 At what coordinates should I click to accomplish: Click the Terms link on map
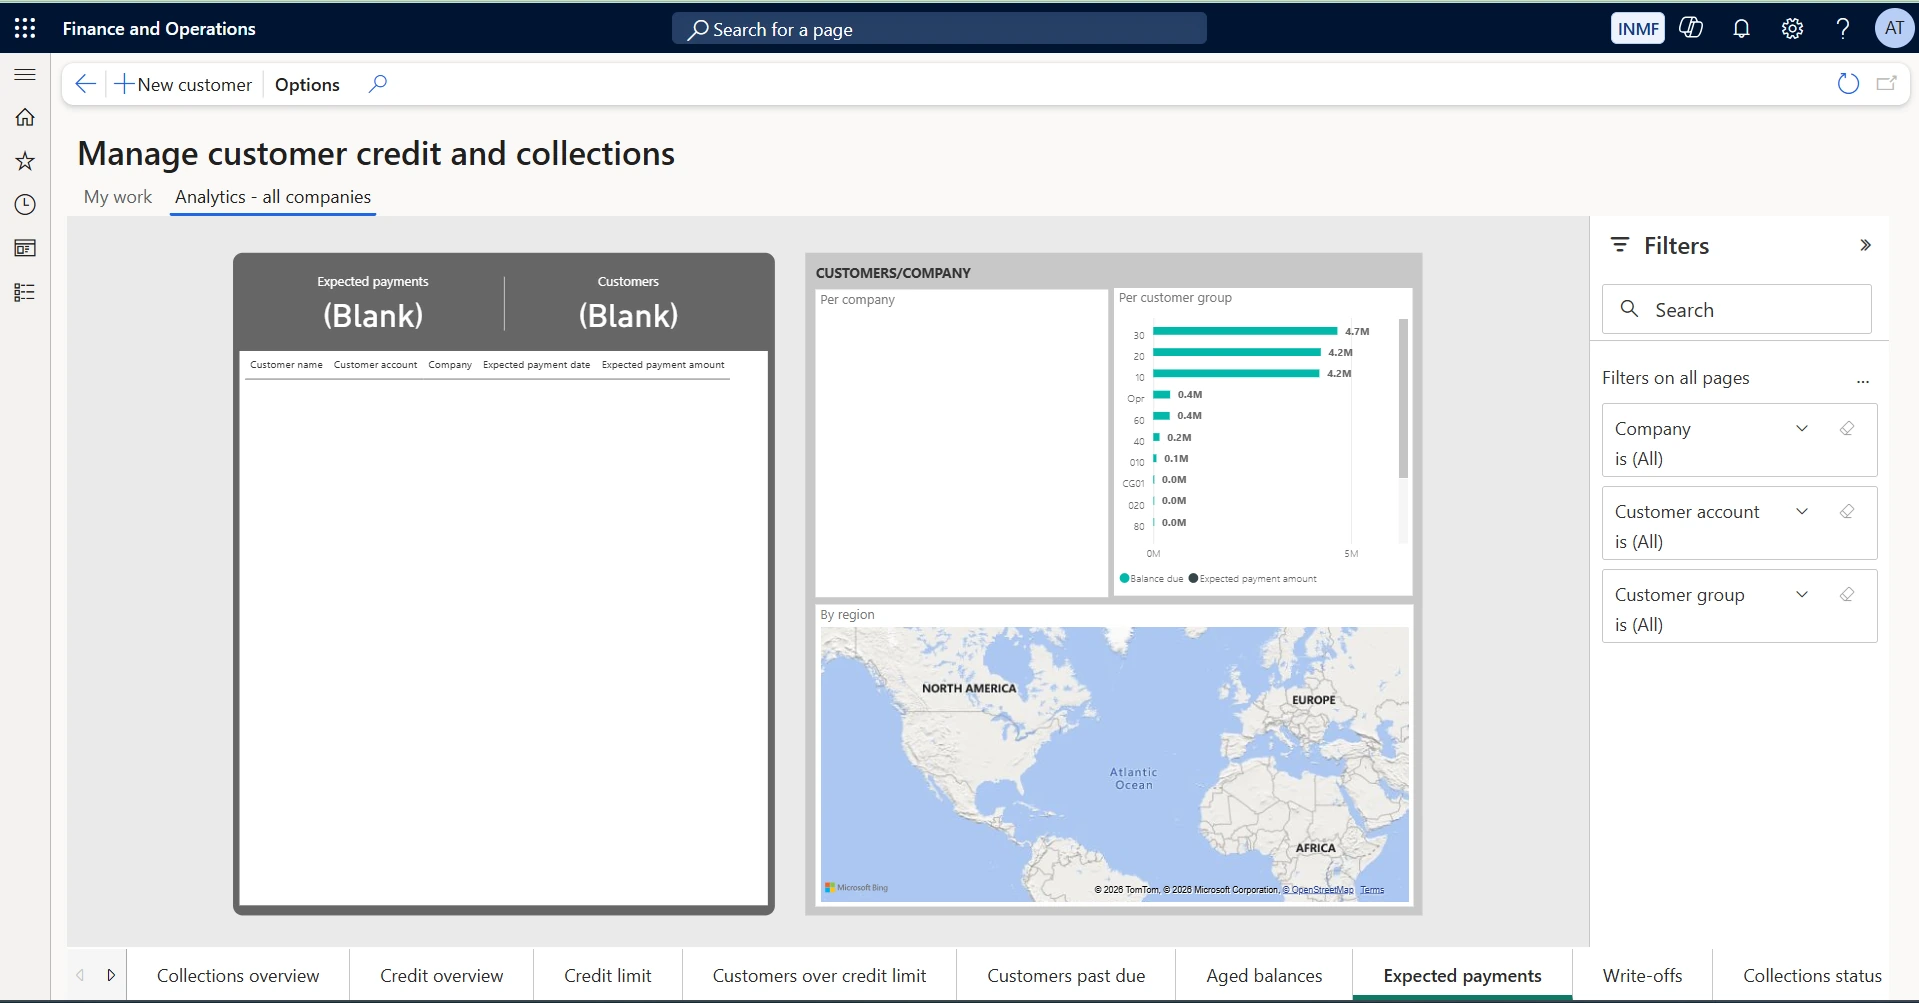(1372, 889)
